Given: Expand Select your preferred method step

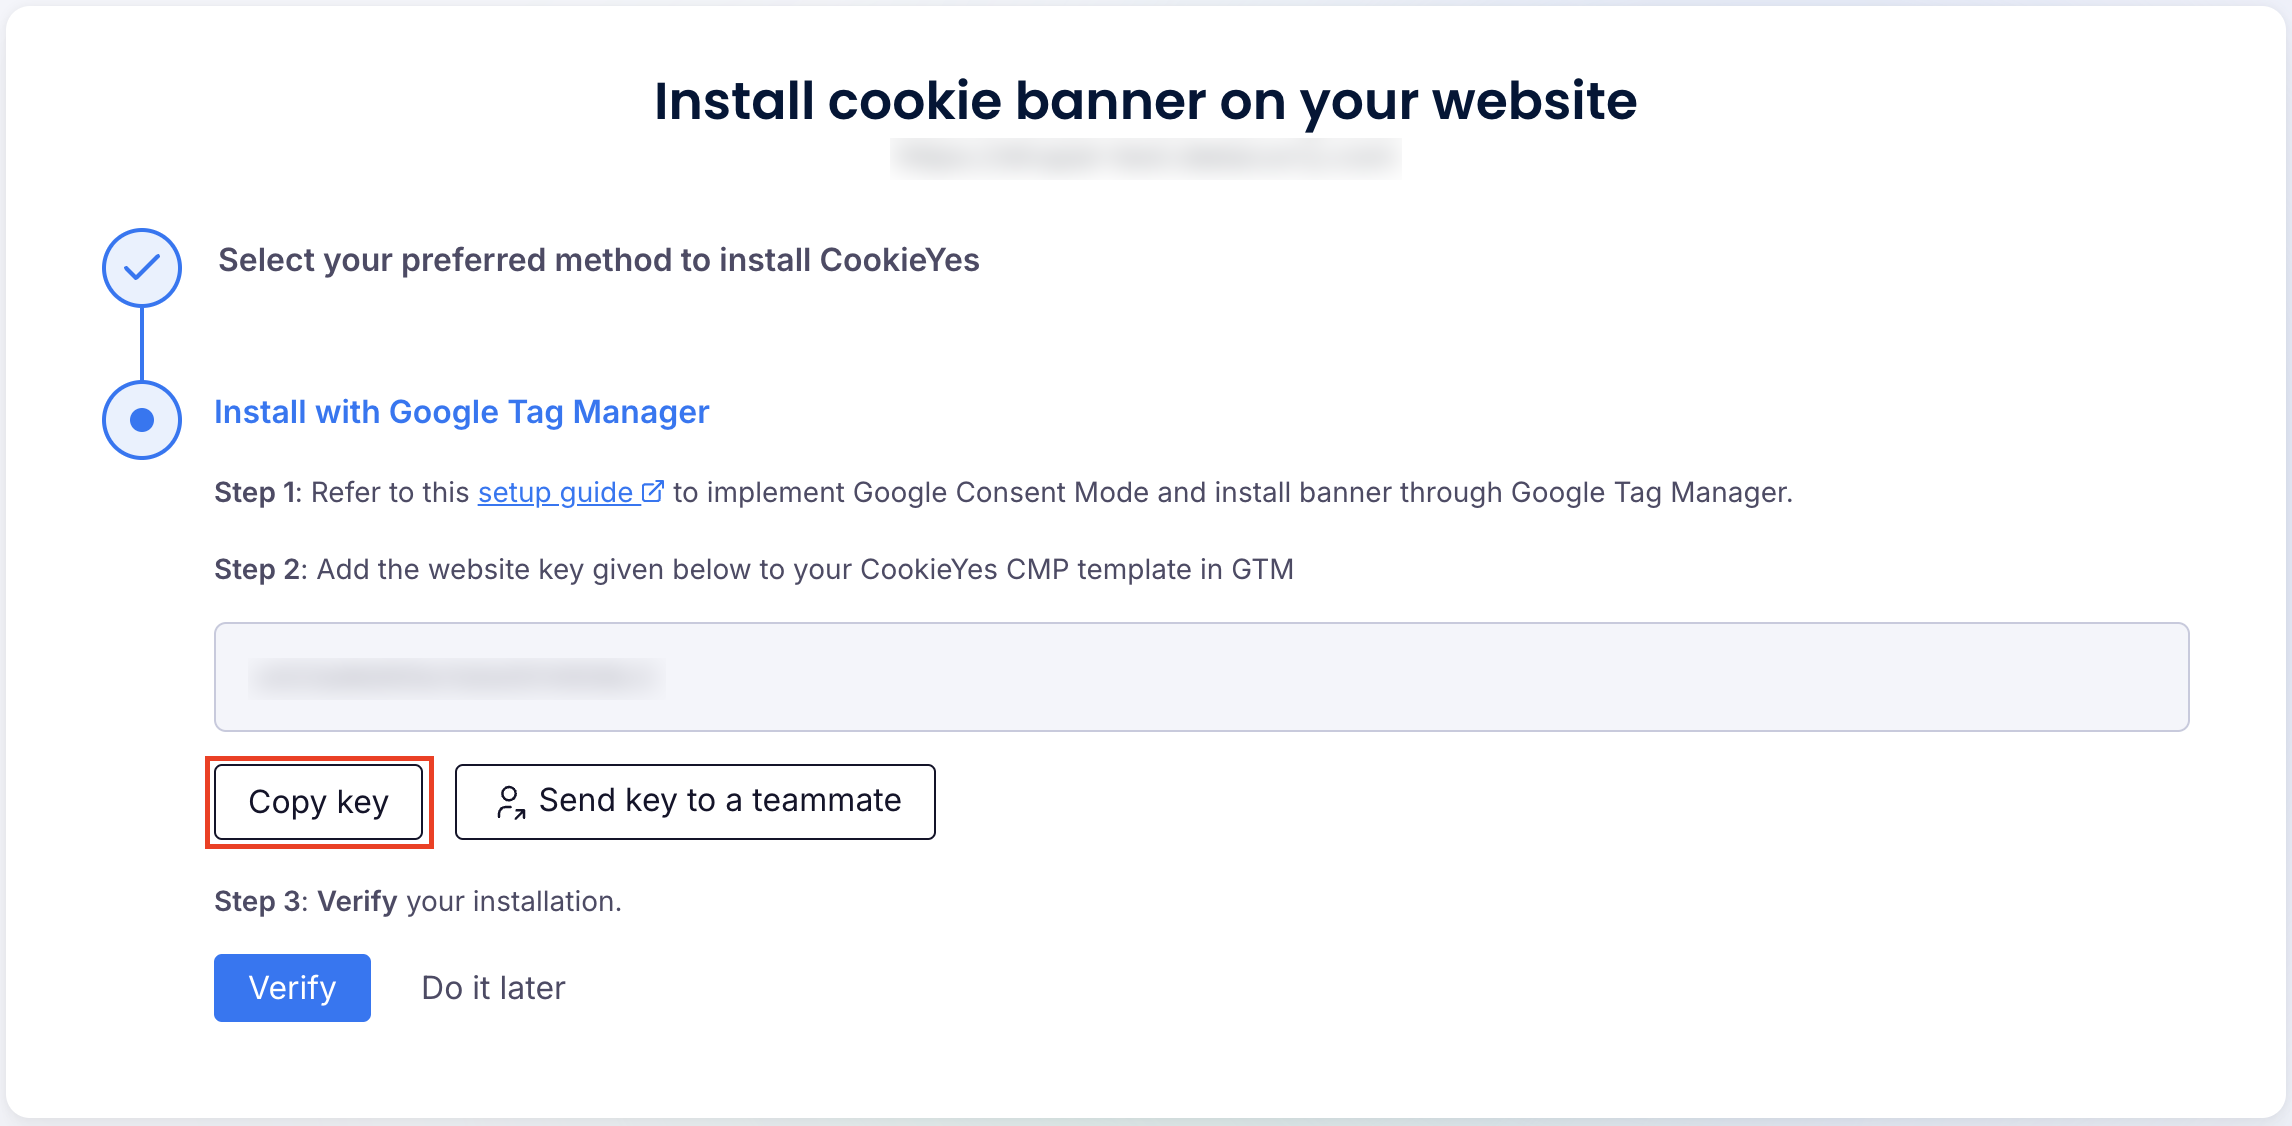Looking at the screenshot, I should 599,260.
